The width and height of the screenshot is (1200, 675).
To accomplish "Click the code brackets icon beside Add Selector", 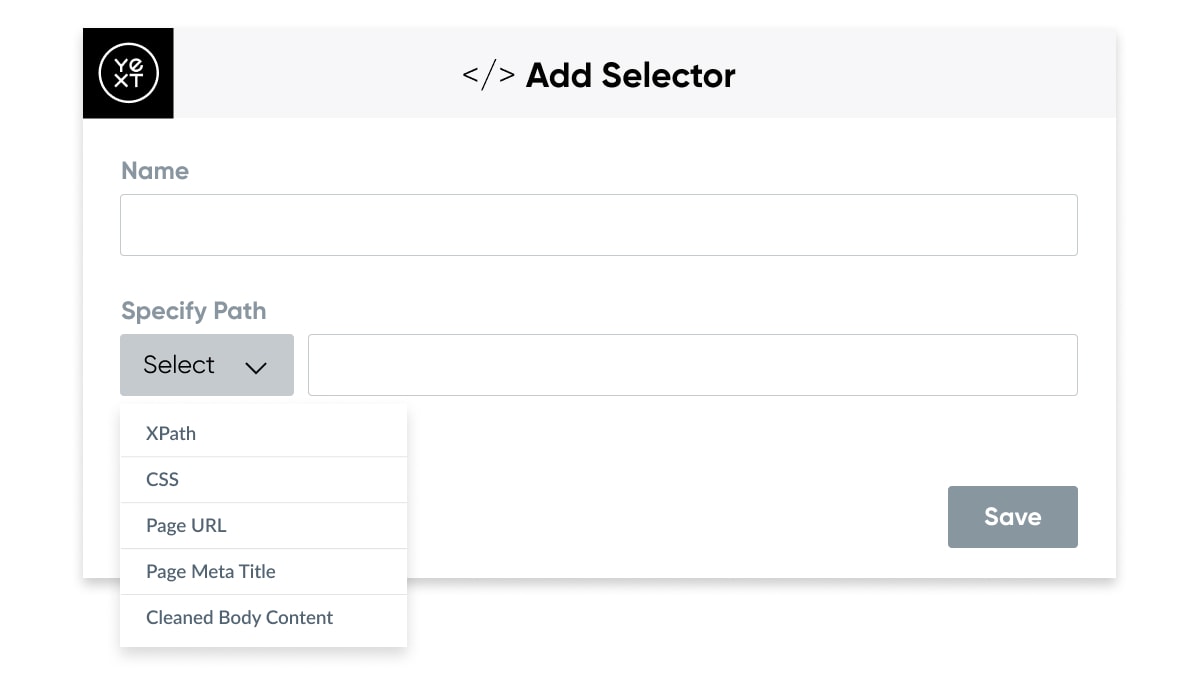I will (x=489, y=75).
